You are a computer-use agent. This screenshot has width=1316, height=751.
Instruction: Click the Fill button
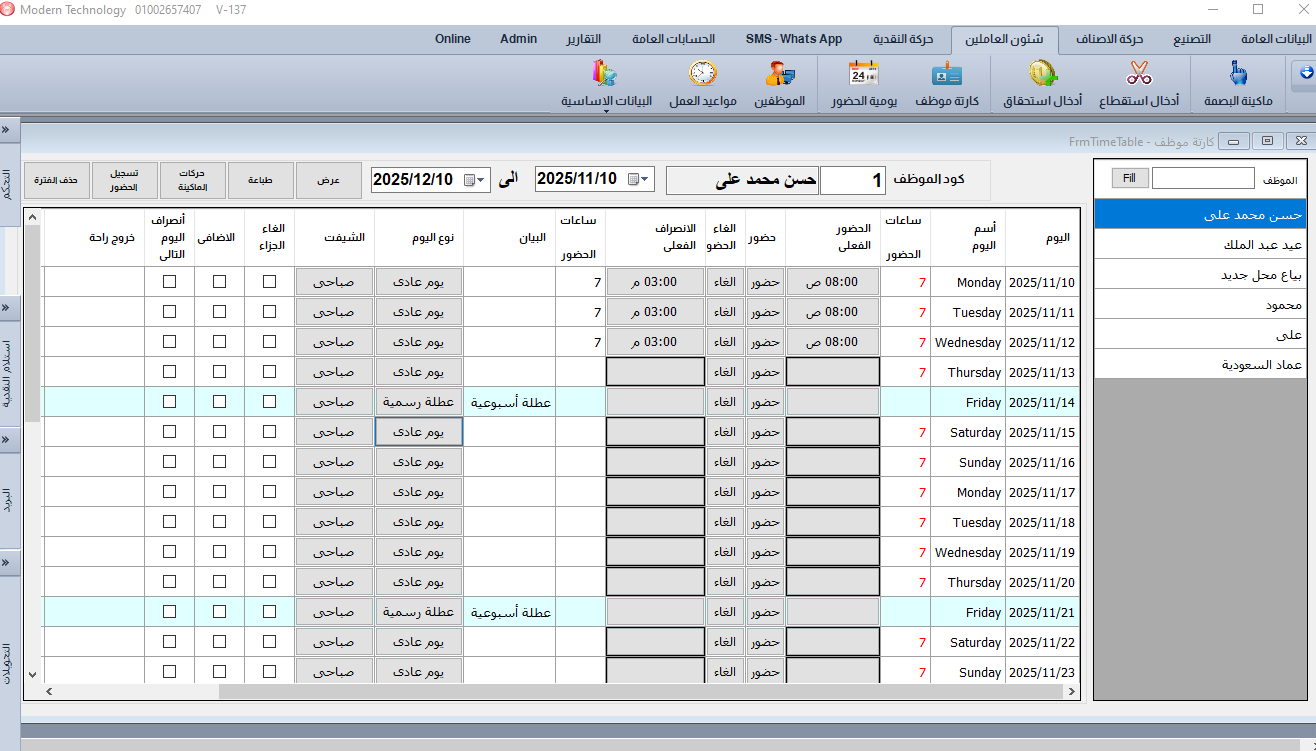tap(1129, 178)
